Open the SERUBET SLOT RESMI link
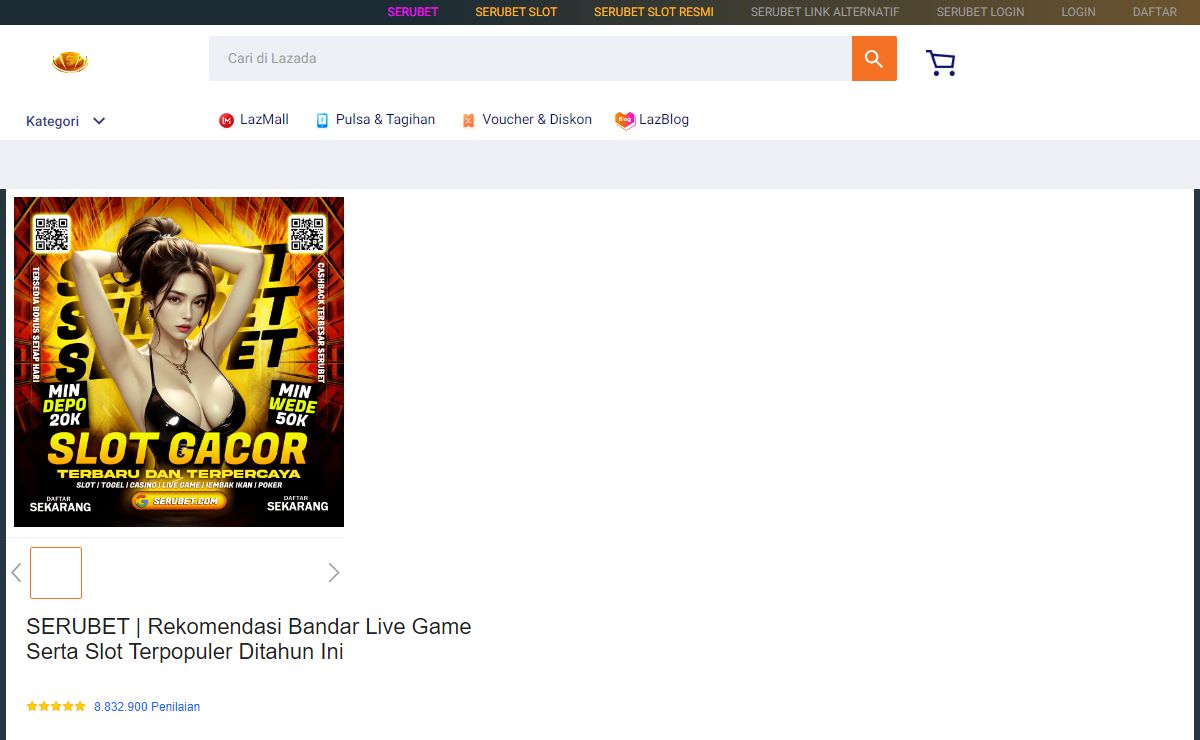The width and height of the screenshot is (1200, 740). 654,12
